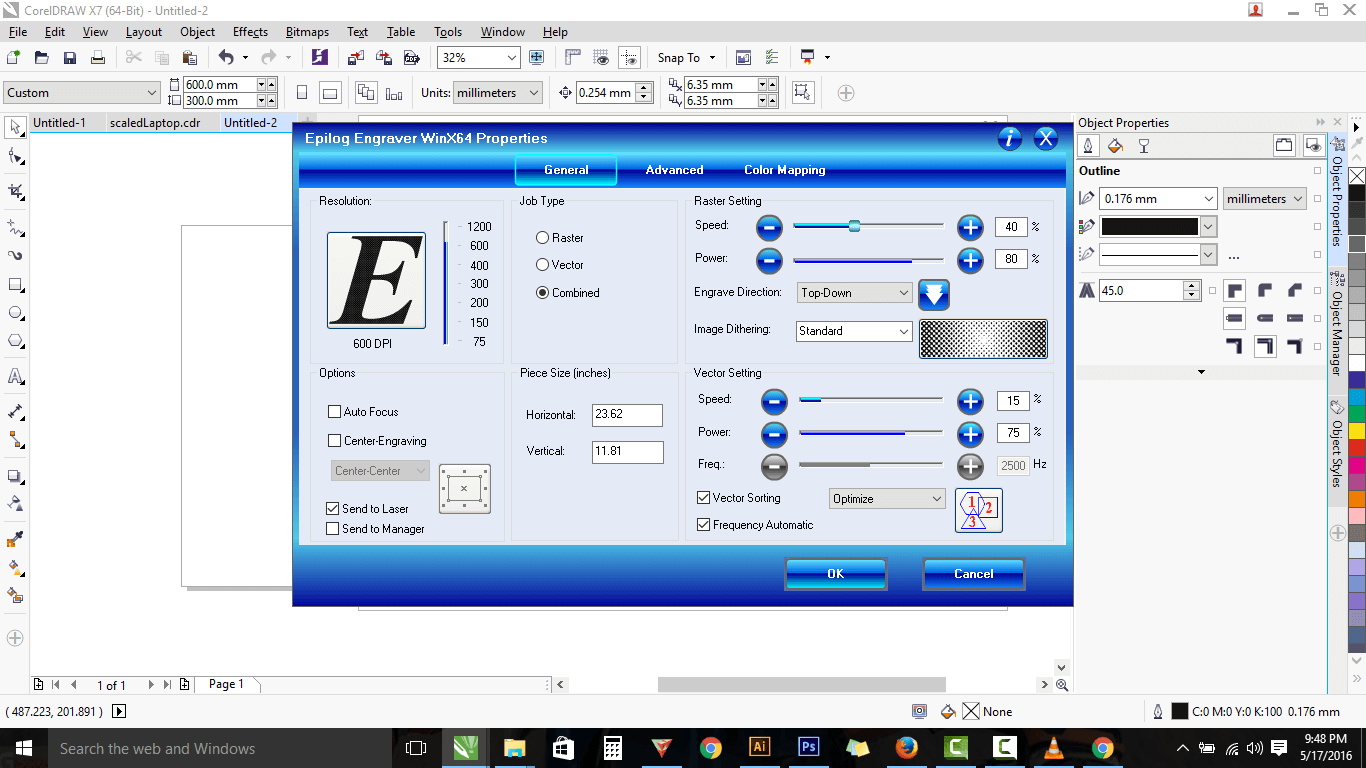This screenshot has height=768, width=1366.
Task: Click vector speed minus button
Action: pos(774,402)
